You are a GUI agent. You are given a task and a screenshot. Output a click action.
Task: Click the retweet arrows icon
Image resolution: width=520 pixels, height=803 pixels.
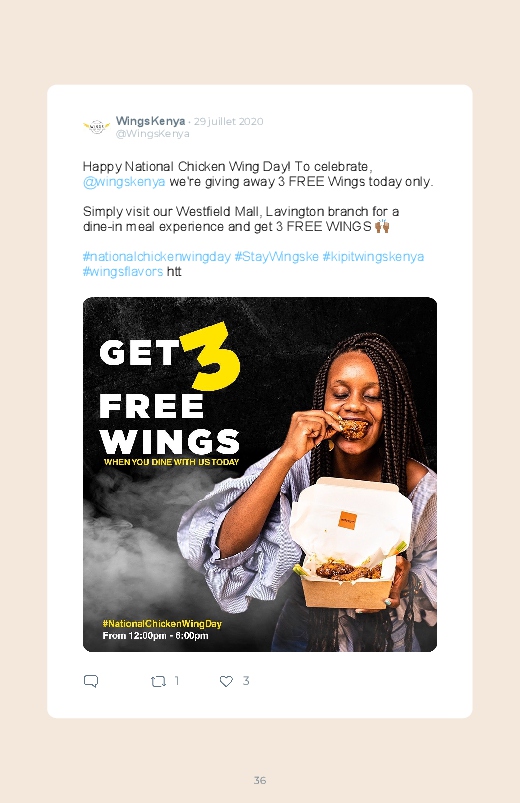click(x=158, y=681)
